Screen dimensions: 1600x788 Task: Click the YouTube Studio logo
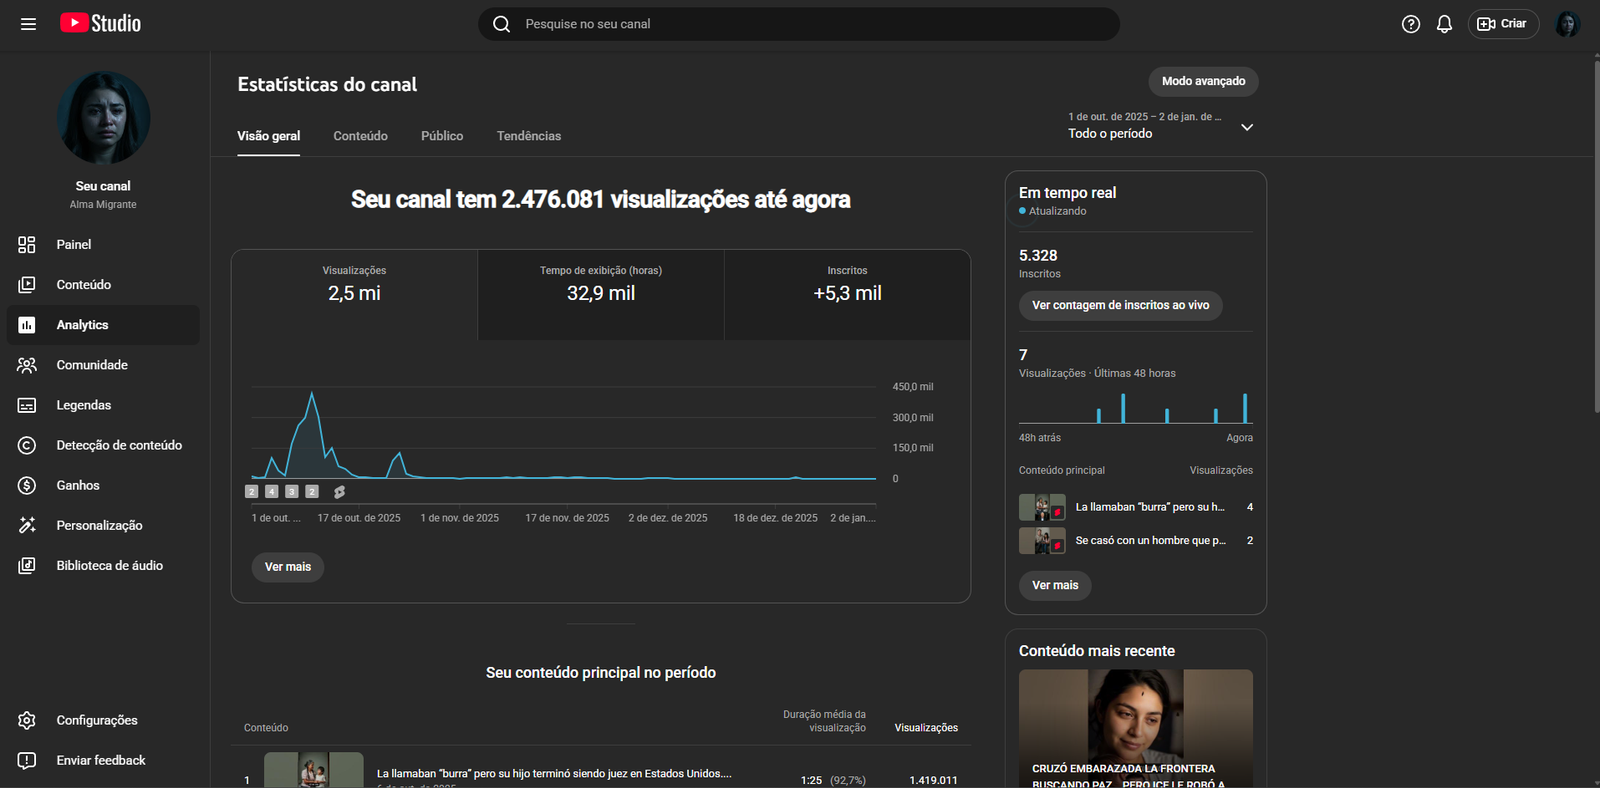tap(100, 23)
